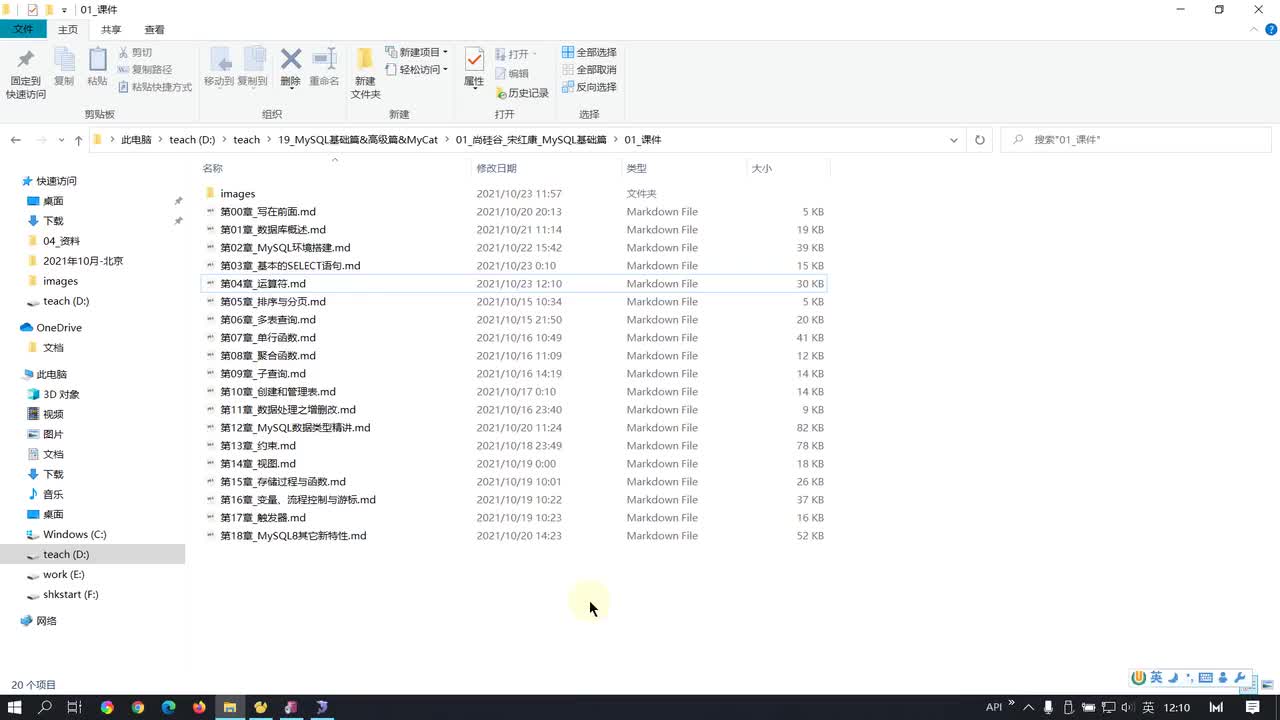Go back with the left arrow
Image resolution: width=1280 pixels, height=720 pixels.
16,140
